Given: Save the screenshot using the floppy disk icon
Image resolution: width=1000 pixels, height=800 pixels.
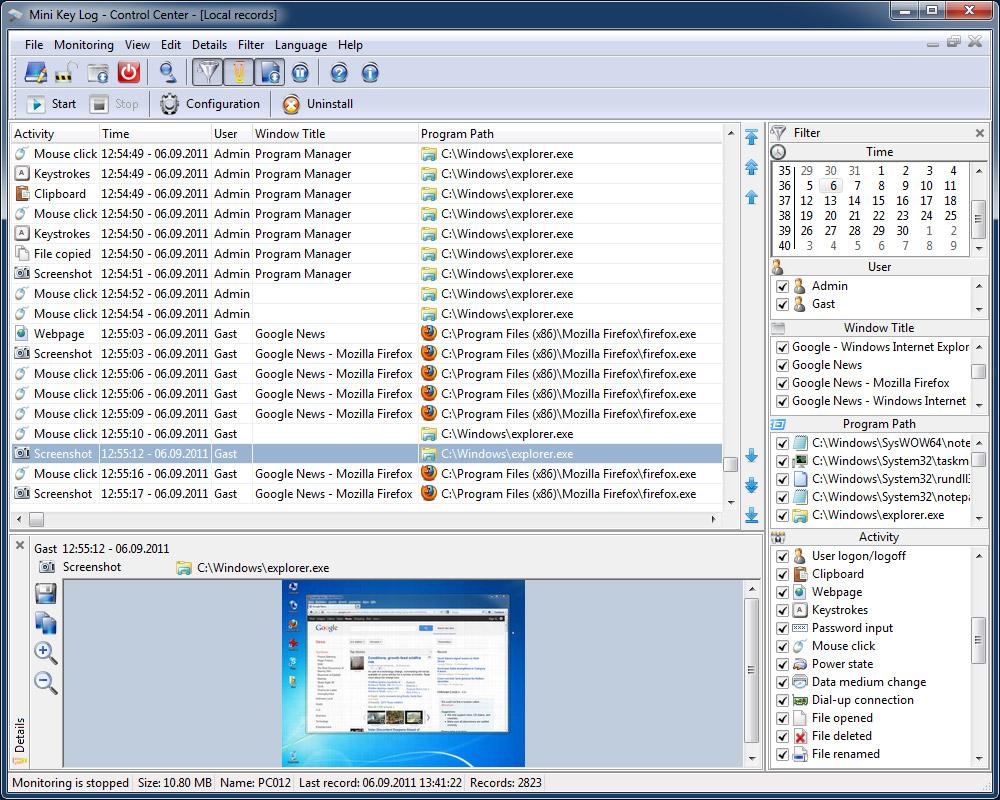Looking at the screenshot, I should coord(45,592).
